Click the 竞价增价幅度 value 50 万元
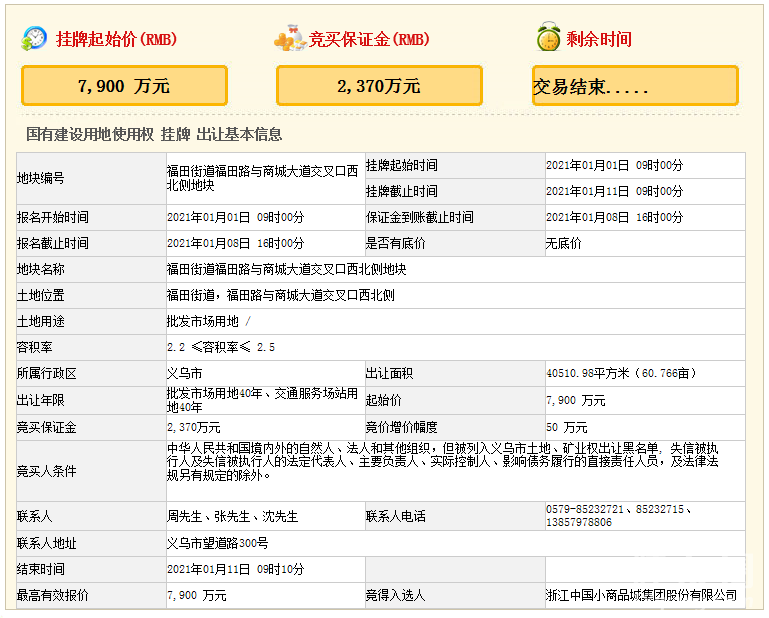The width and height of the screenshot is (769, 618). tap(566, 427)
